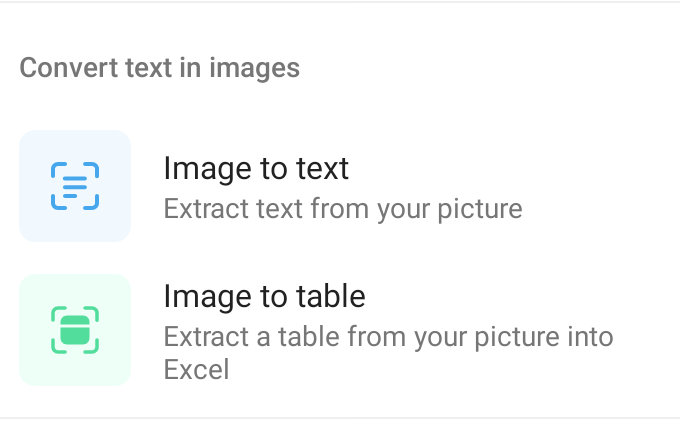Click the "Image to text" title

click(x=256, y=168)
